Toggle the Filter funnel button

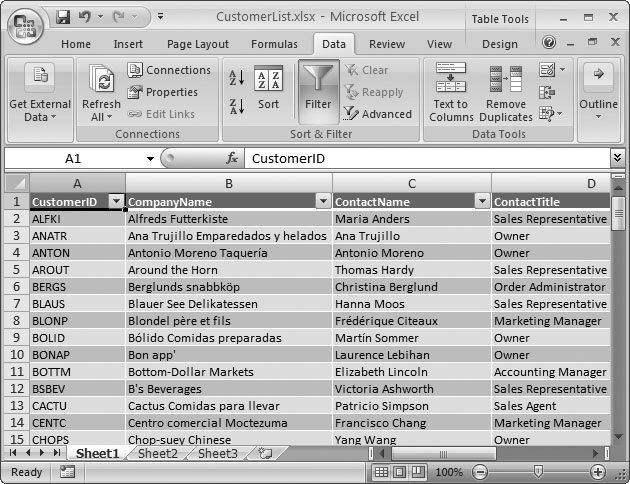click(318, 88)
